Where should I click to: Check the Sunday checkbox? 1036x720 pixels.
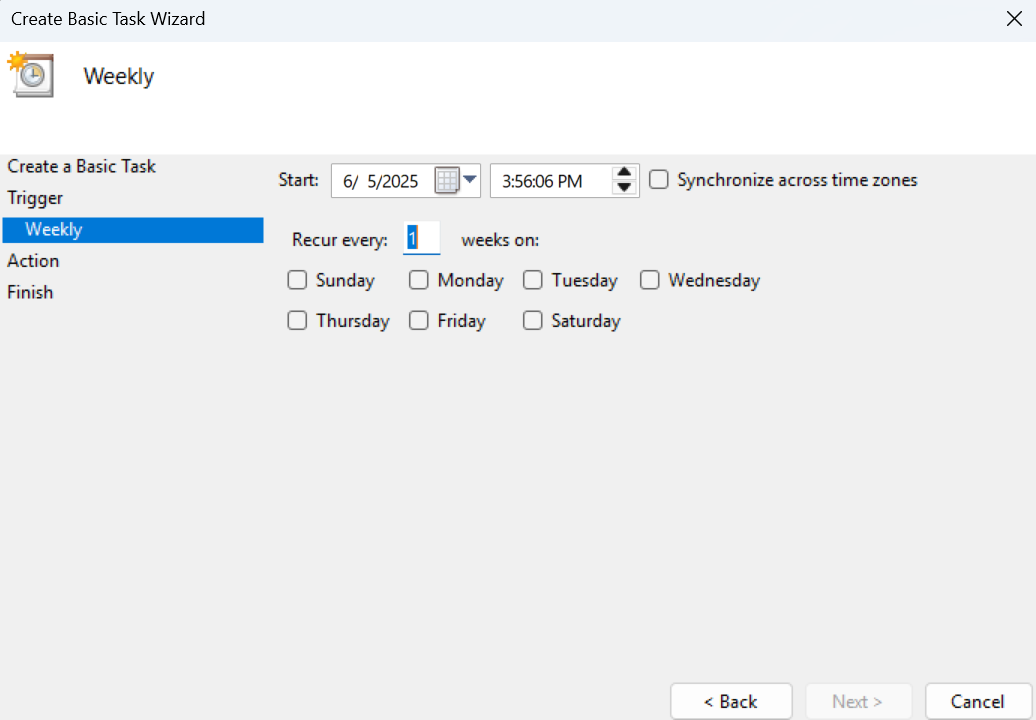(297, 281)
